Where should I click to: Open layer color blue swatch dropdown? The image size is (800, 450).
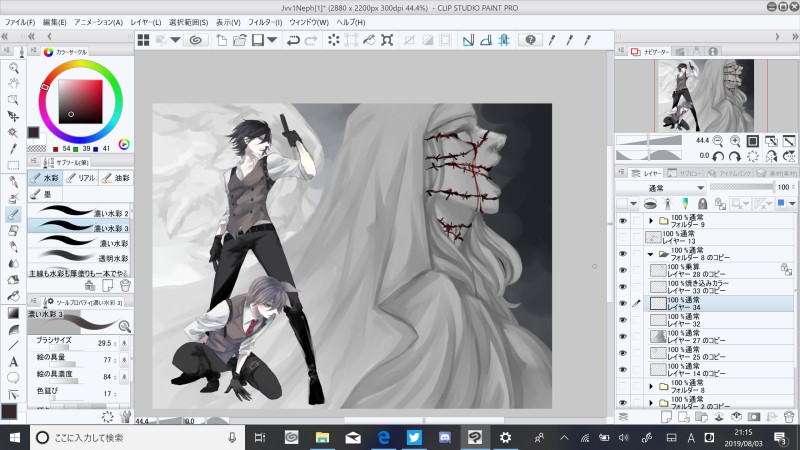792,204
